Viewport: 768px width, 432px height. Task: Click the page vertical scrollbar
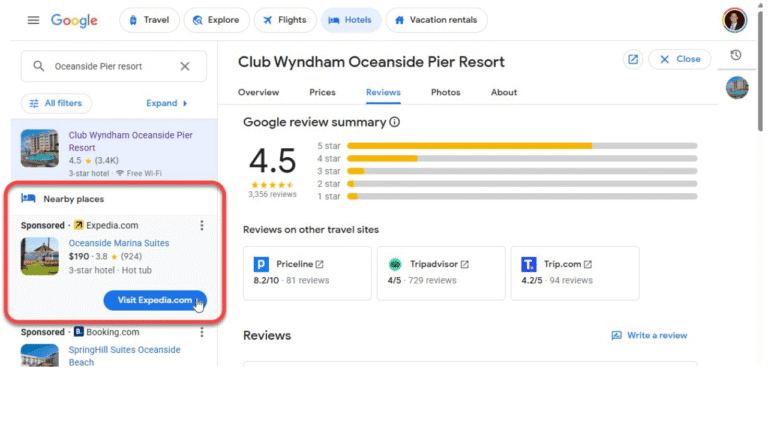(x=760, y=69)
